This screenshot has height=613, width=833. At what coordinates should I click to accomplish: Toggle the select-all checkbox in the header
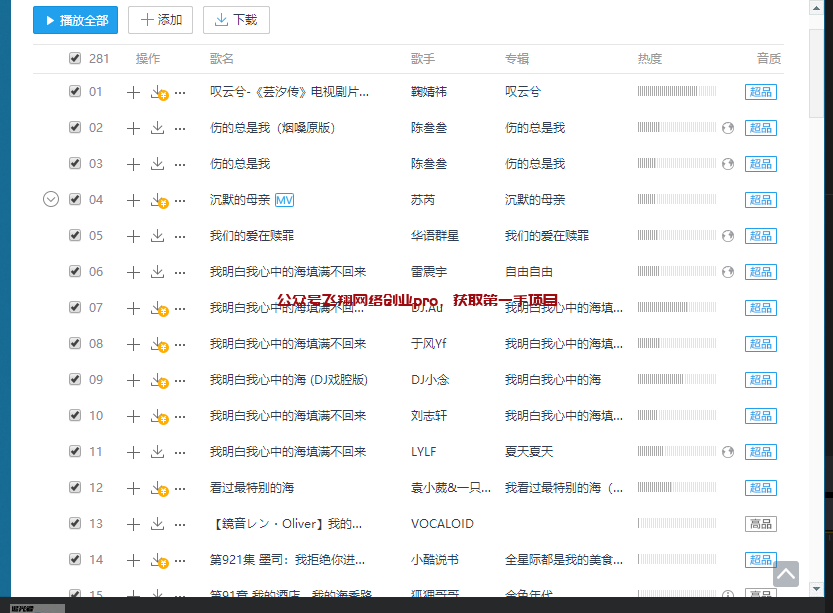pyautogui.click(x=75, y=59)
